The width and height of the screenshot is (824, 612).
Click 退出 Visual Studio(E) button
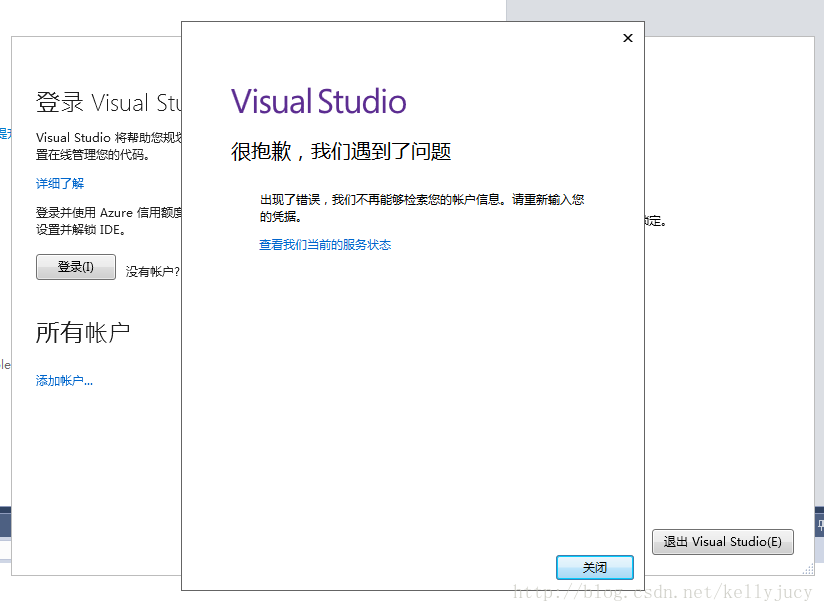(x=723, y=542)
